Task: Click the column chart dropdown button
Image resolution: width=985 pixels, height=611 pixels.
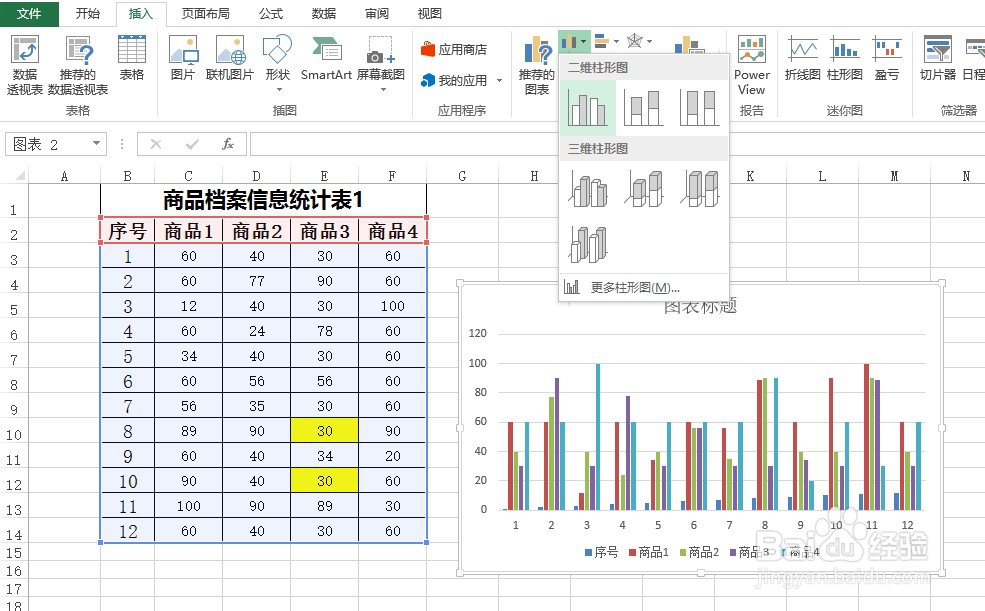Action: click(x=574, y=41)
